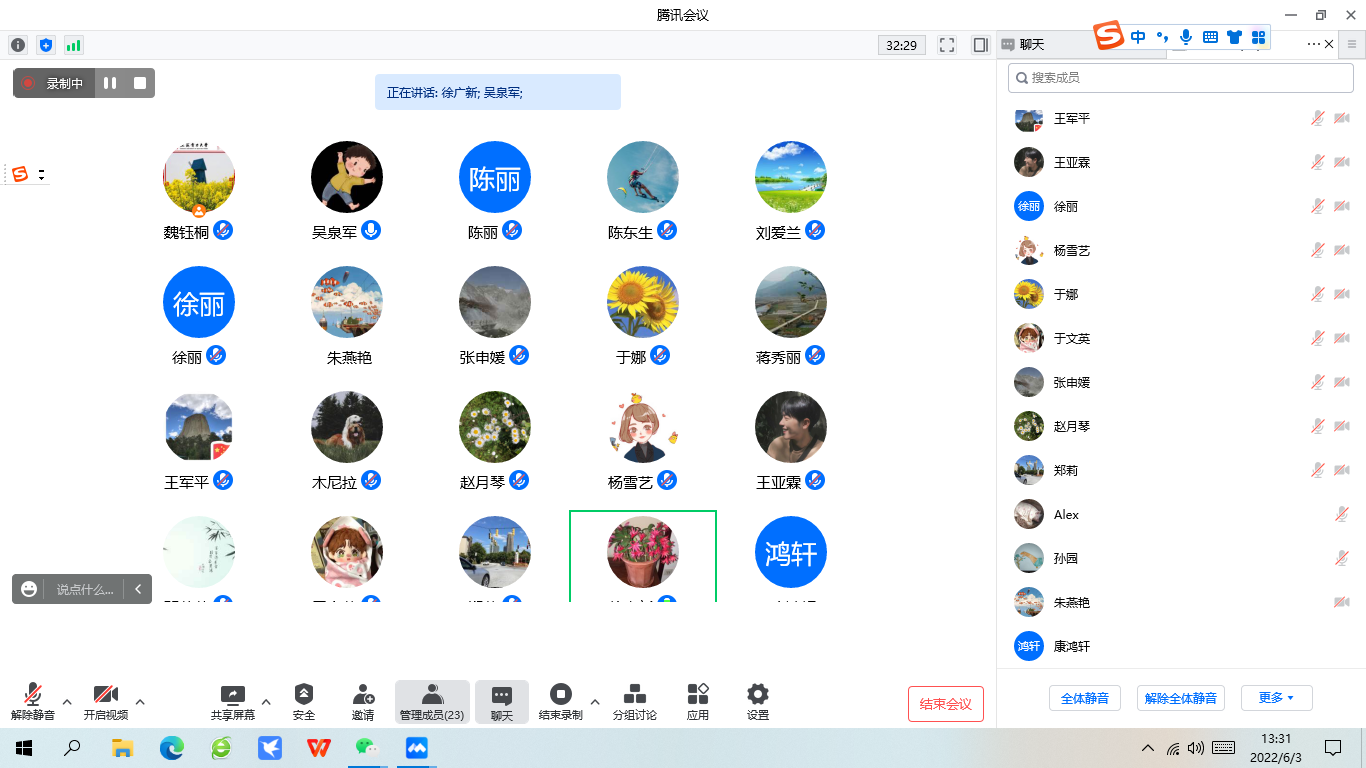Click 结束会议 to end meeting
The height and width of the screenshot is (768, 1366).
(945, 703)
